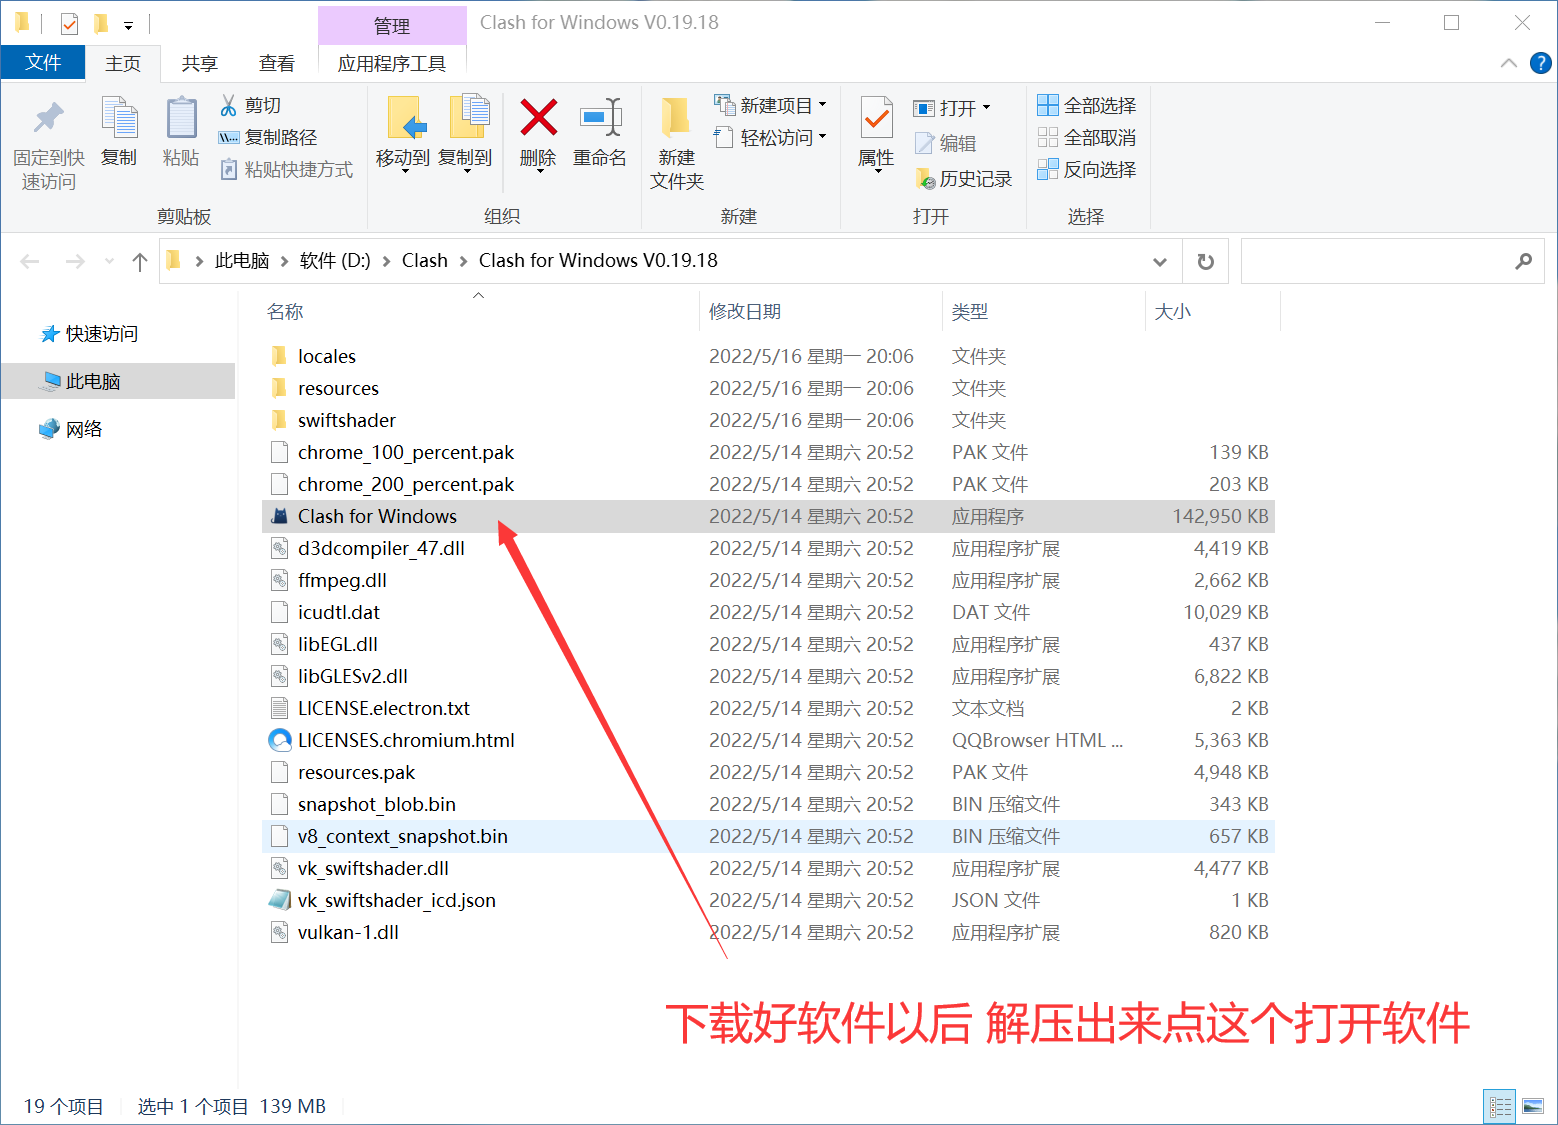Create a new folder with 新建文件夹 icon

(675, 140)
